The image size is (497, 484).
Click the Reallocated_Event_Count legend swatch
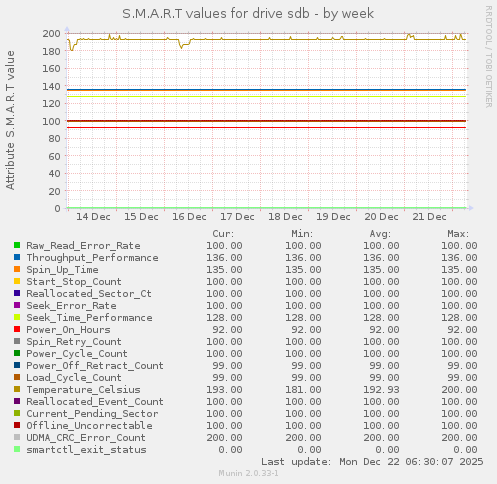pyautogui.click(x=17, y=401)
